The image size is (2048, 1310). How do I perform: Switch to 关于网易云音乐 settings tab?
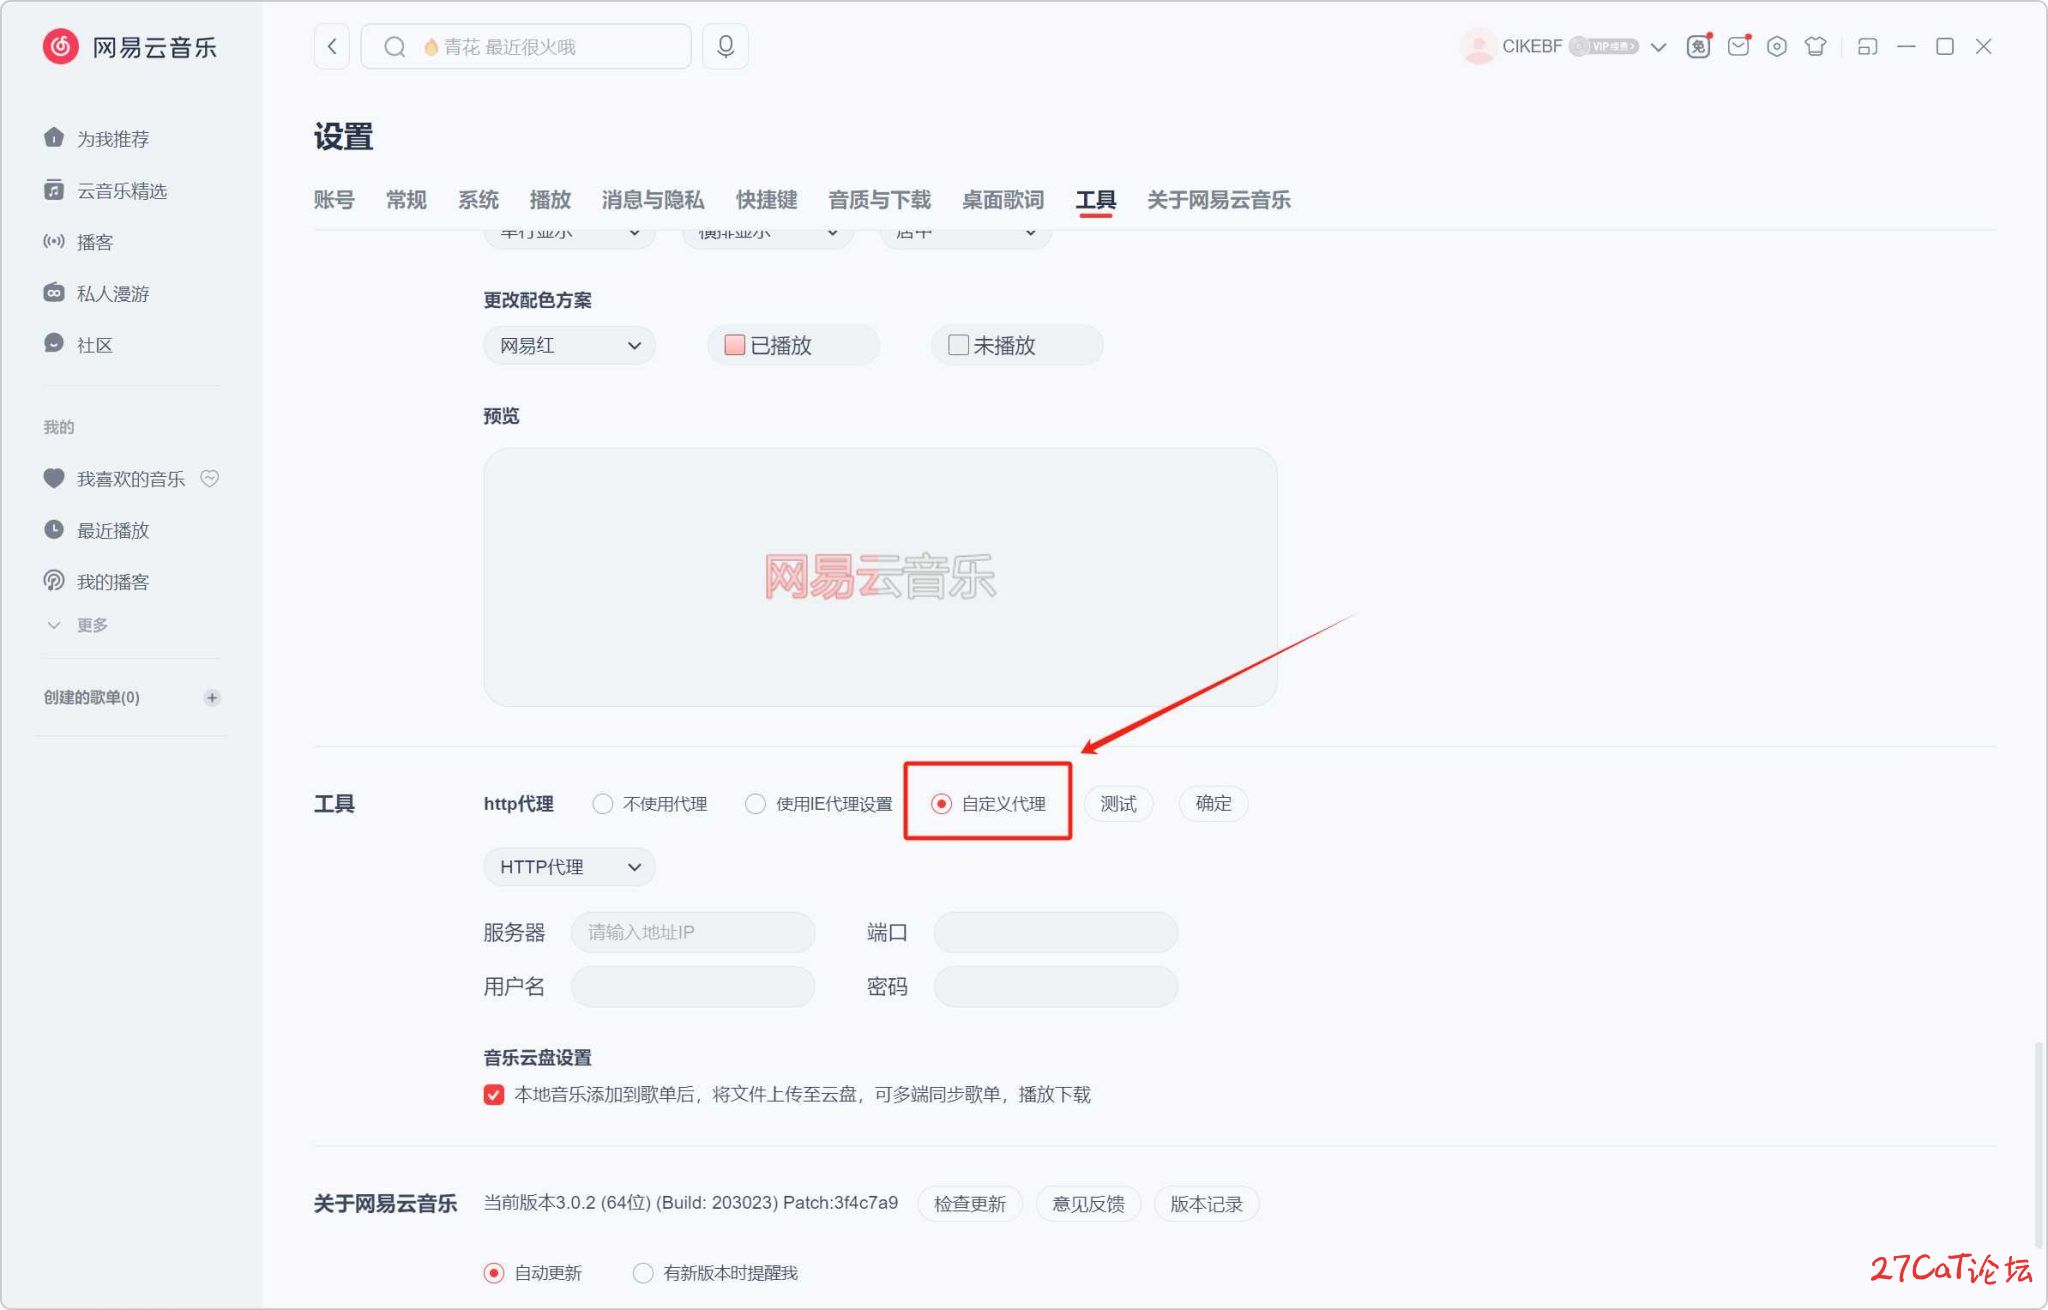tap(1219, 200)
